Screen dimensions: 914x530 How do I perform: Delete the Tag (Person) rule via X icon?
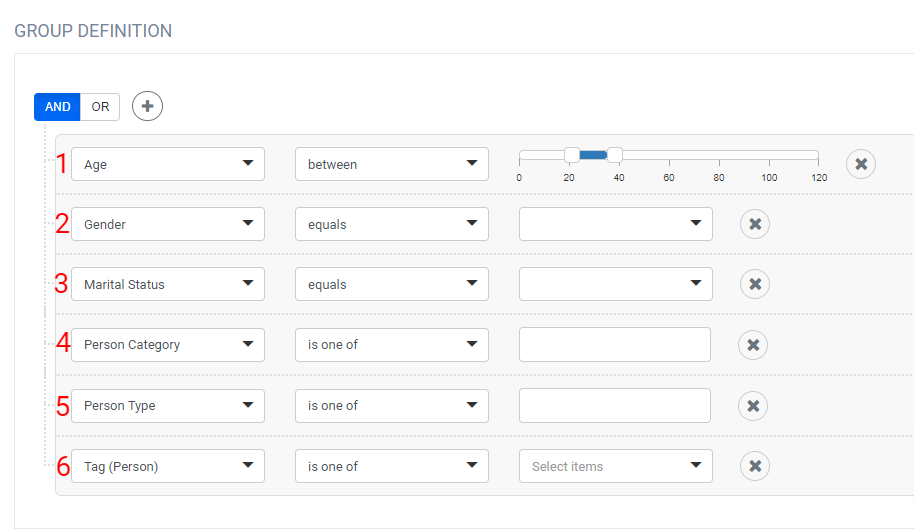755,466
